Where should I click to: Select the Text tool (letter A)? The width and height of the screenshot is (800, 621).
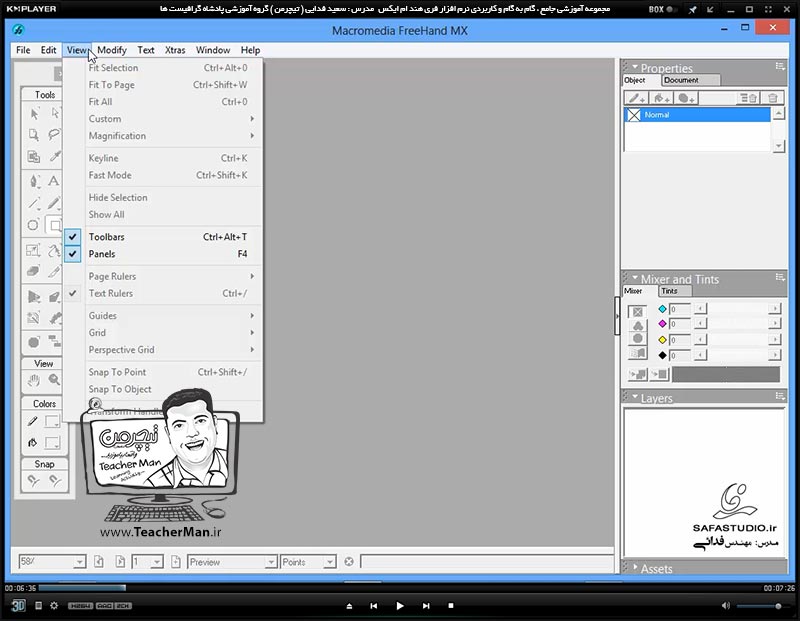coord(54,181)
